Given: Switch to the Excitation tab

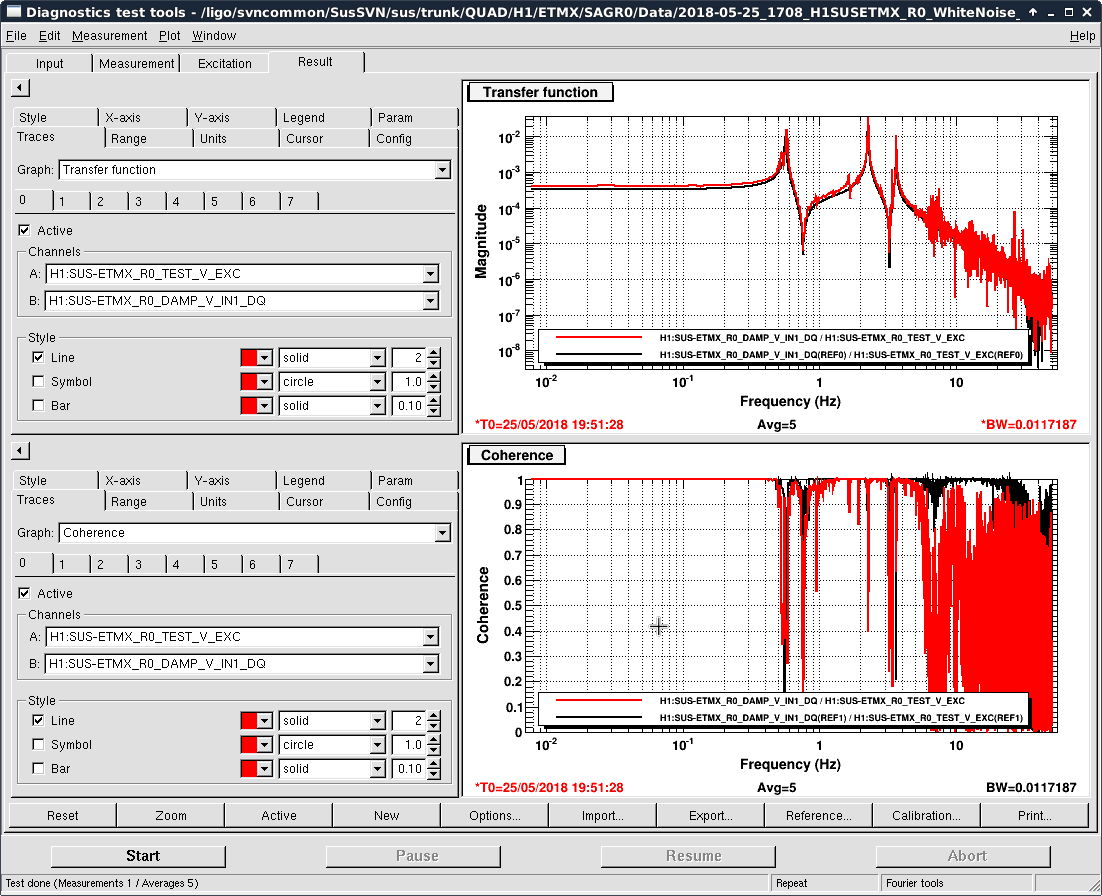Looking at the screenshot, I should (x=224, y=63).
